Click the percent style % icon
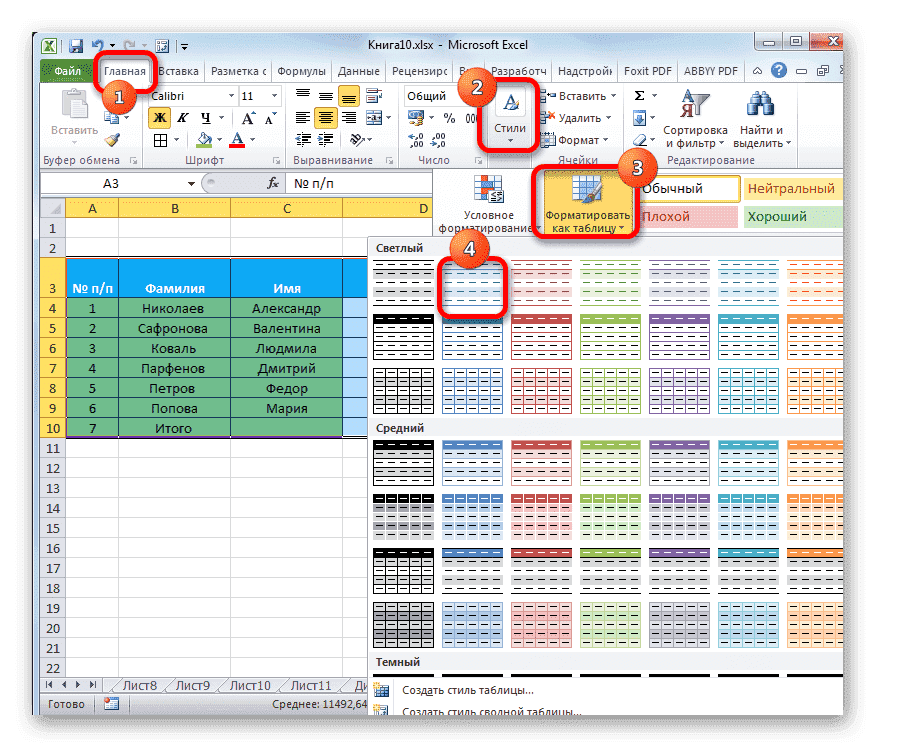The image size is (897, 747). (x=447, y=117)
